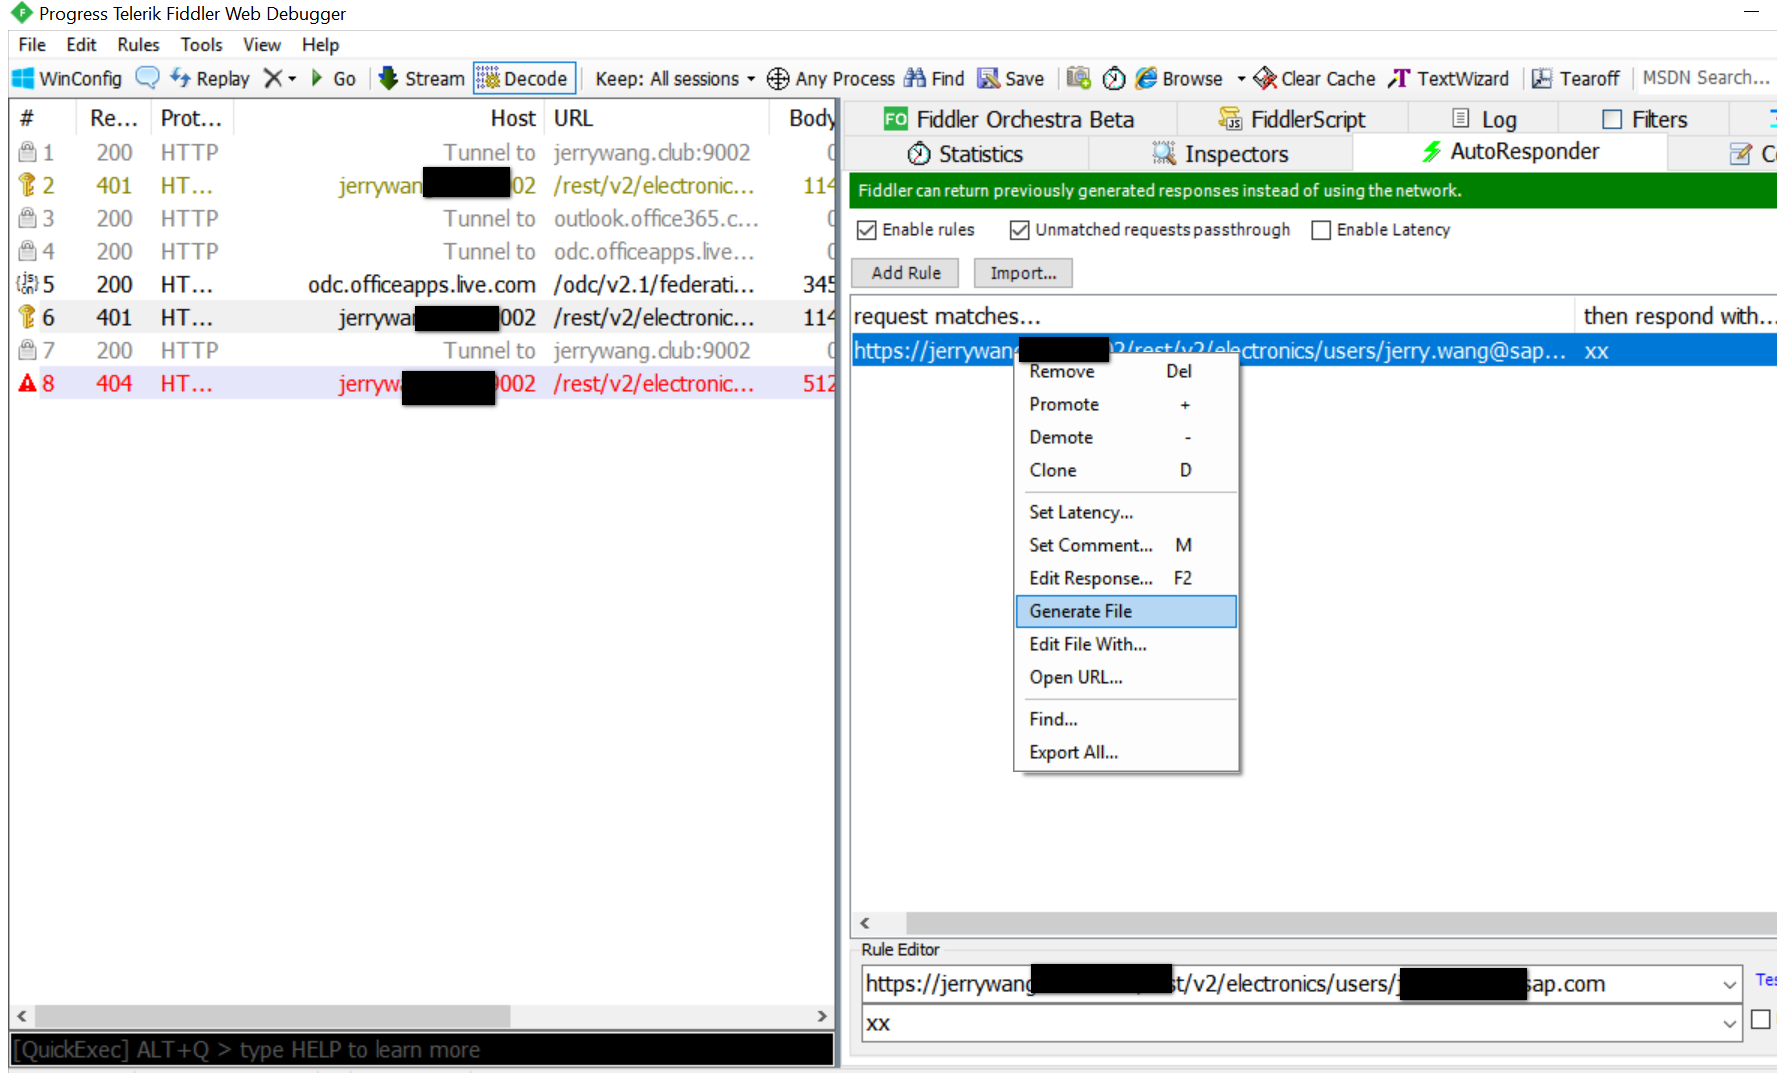Click the camera screenshot icon
1777x1073 pixels.
coord(1078,78)
